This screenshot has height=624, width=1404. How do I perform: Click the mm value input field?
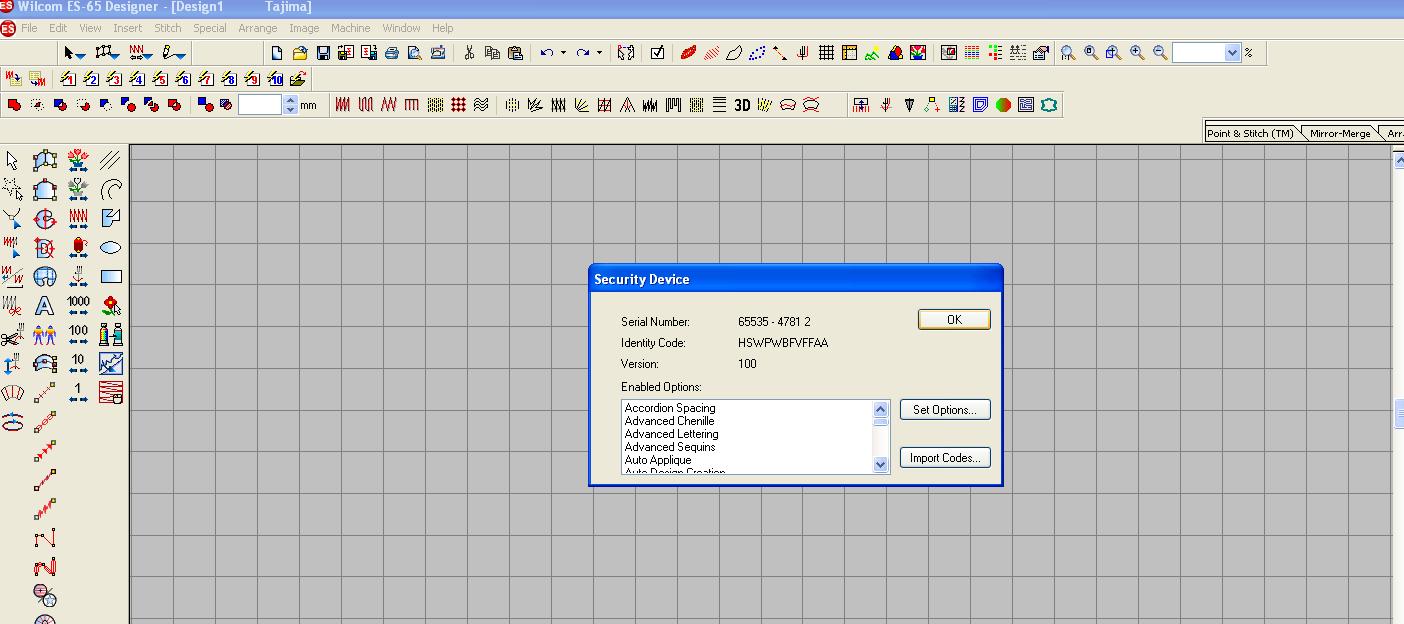[260, 105]
